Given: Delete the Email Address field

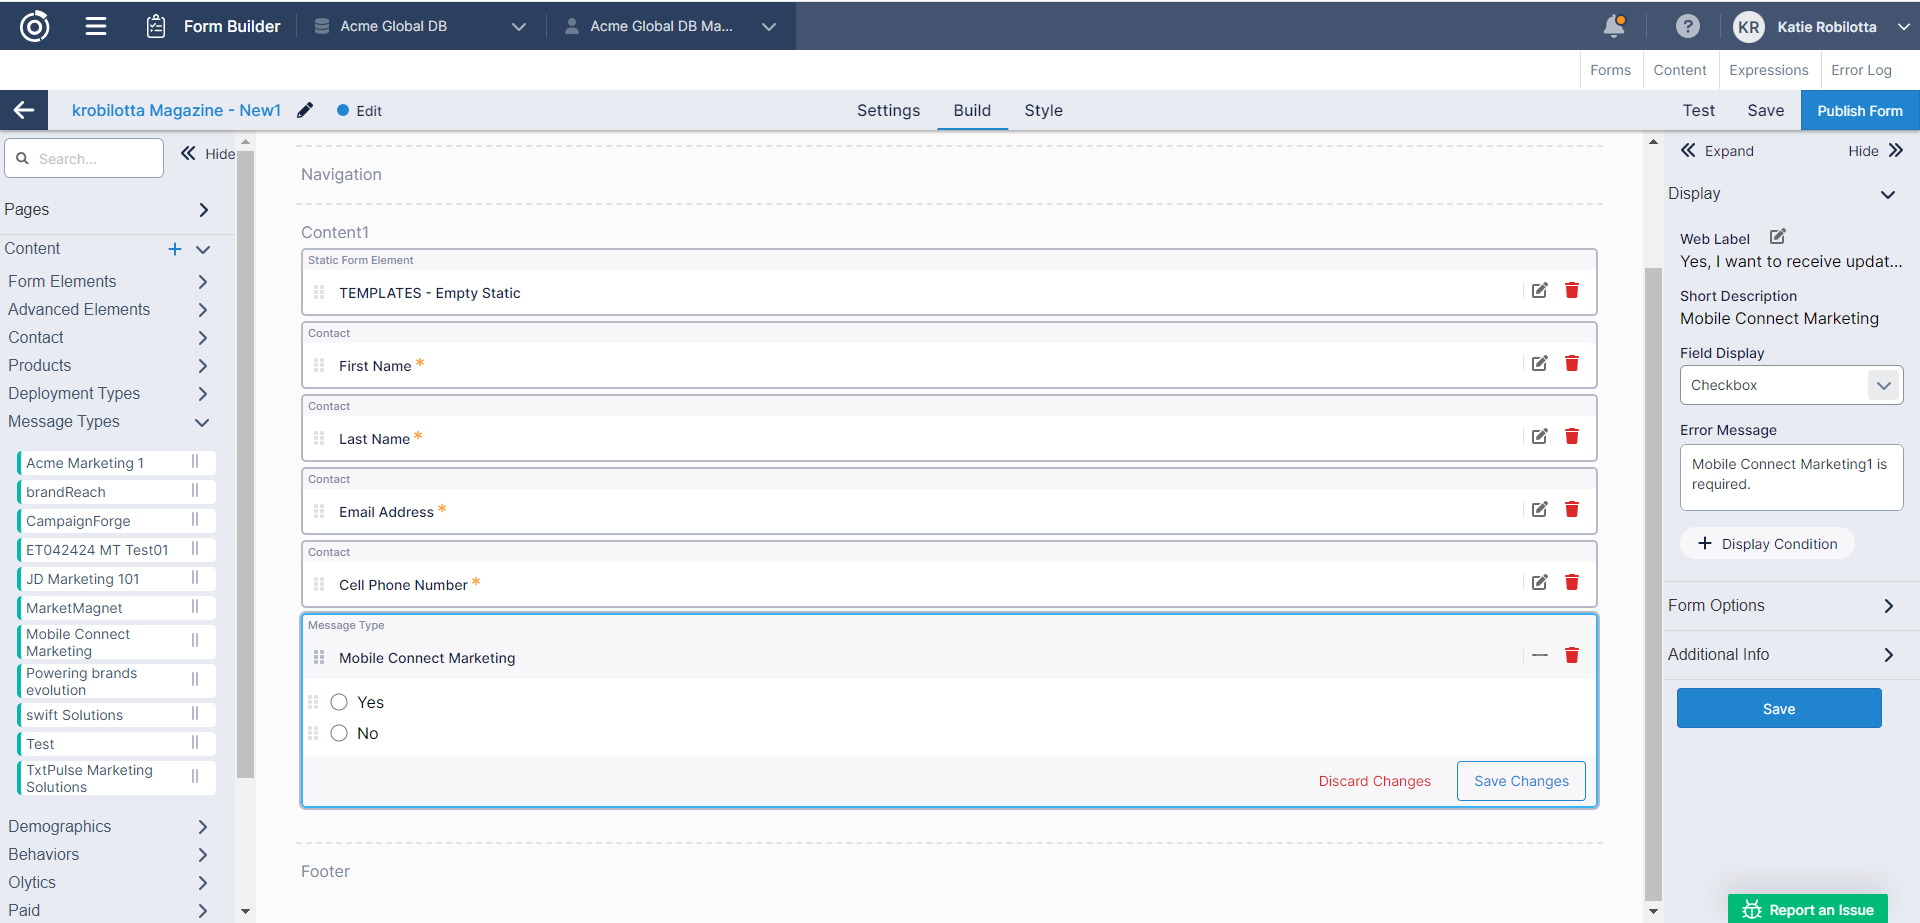Looking at the screenshot, I should click(x=1571, y=510).
